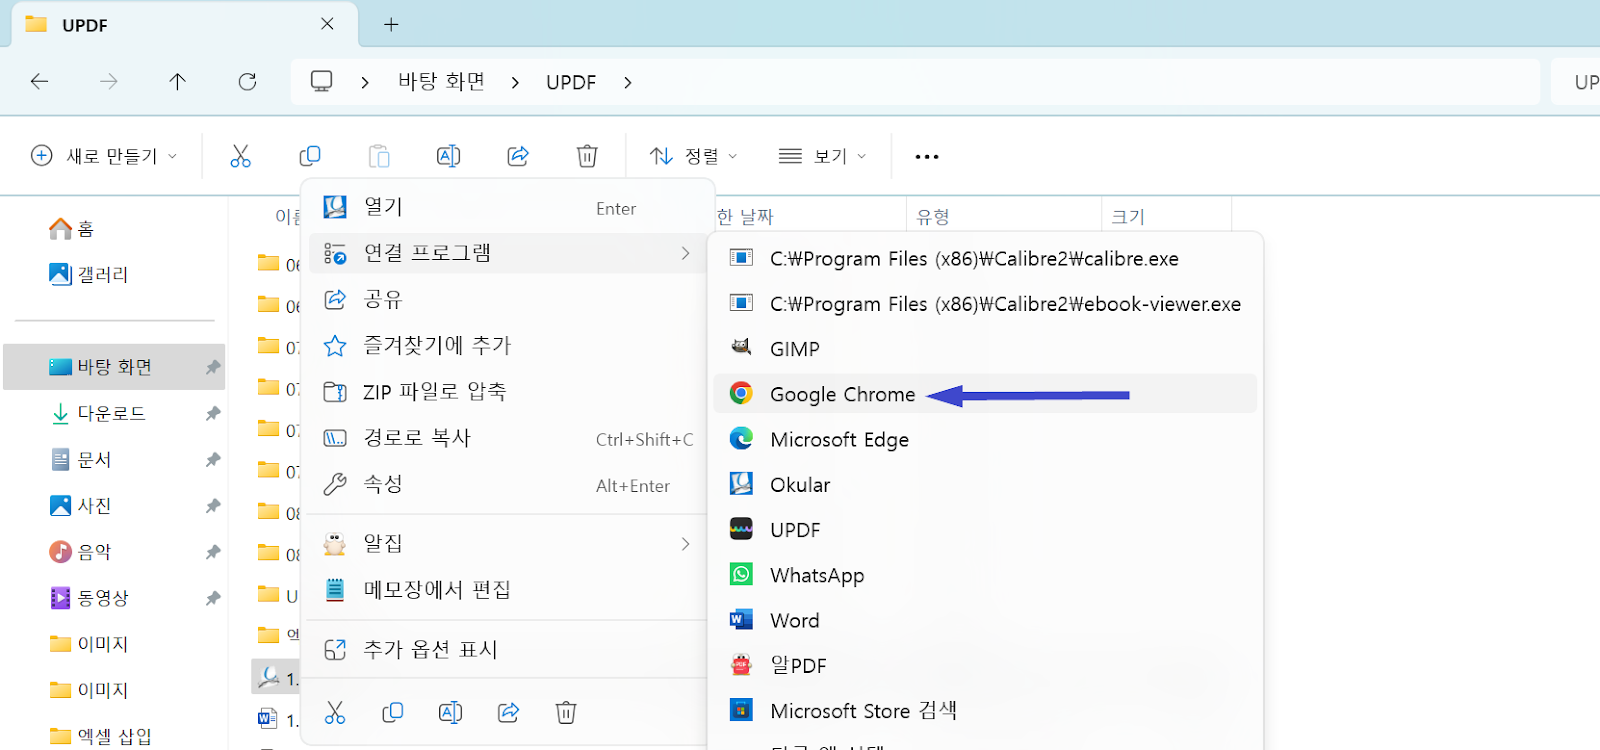Open with GIMP
Image resolution: width=1600 pixels, height=750 pixels.
[984, 349]
